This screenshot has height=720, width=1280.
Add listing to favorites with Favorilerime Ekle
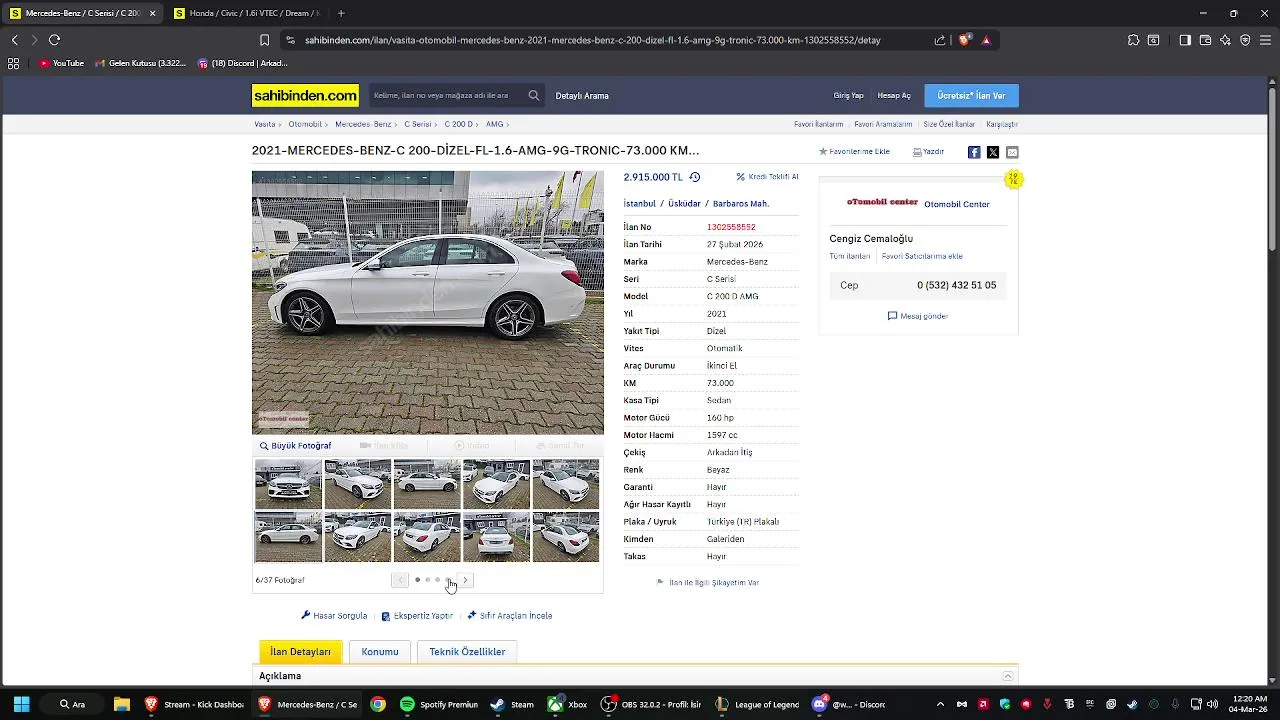point(854,152)
